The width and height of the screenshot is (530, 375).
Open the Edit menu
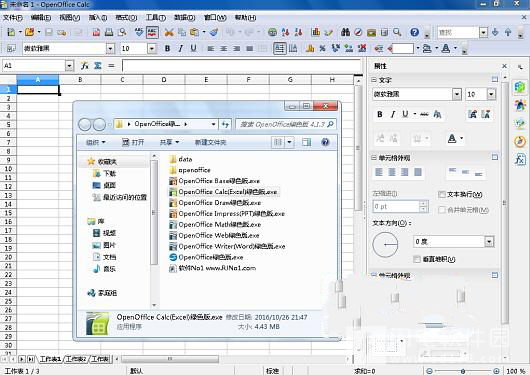41,18
